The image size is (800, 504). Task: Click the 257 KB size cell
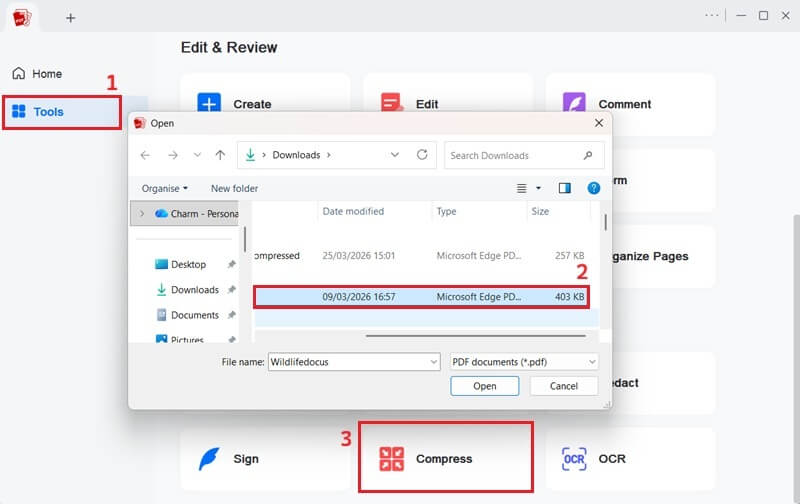569,256
